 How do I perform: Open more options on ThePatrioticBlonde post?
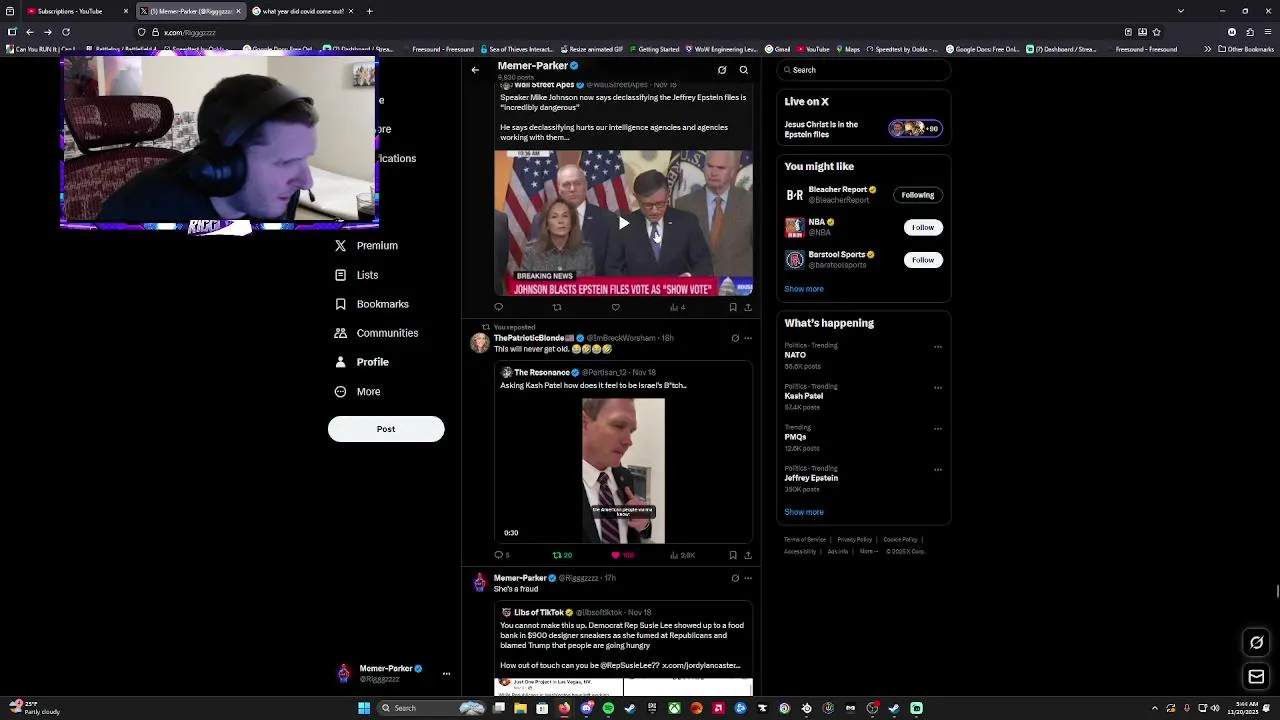[x=747, y=338]
